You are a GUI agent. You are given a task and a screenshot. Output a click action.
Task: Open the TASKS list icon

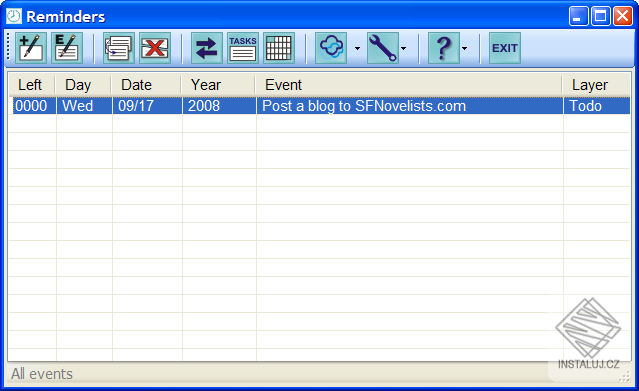point(243,48)
